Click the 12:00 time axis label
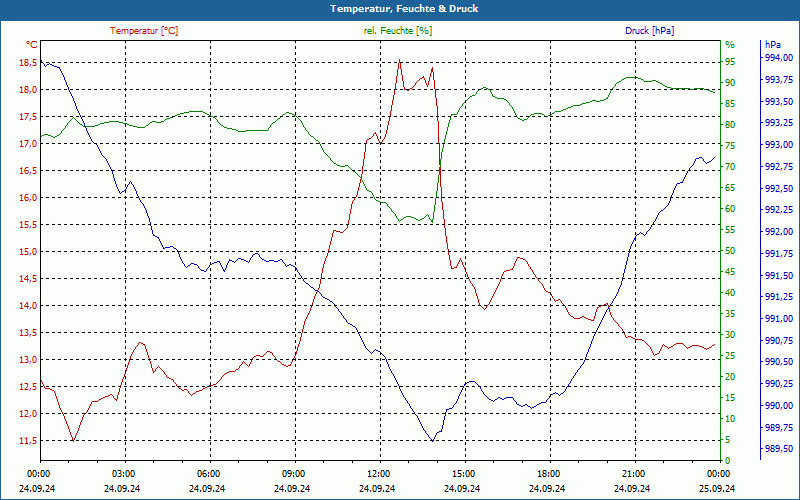 [378, 474]
